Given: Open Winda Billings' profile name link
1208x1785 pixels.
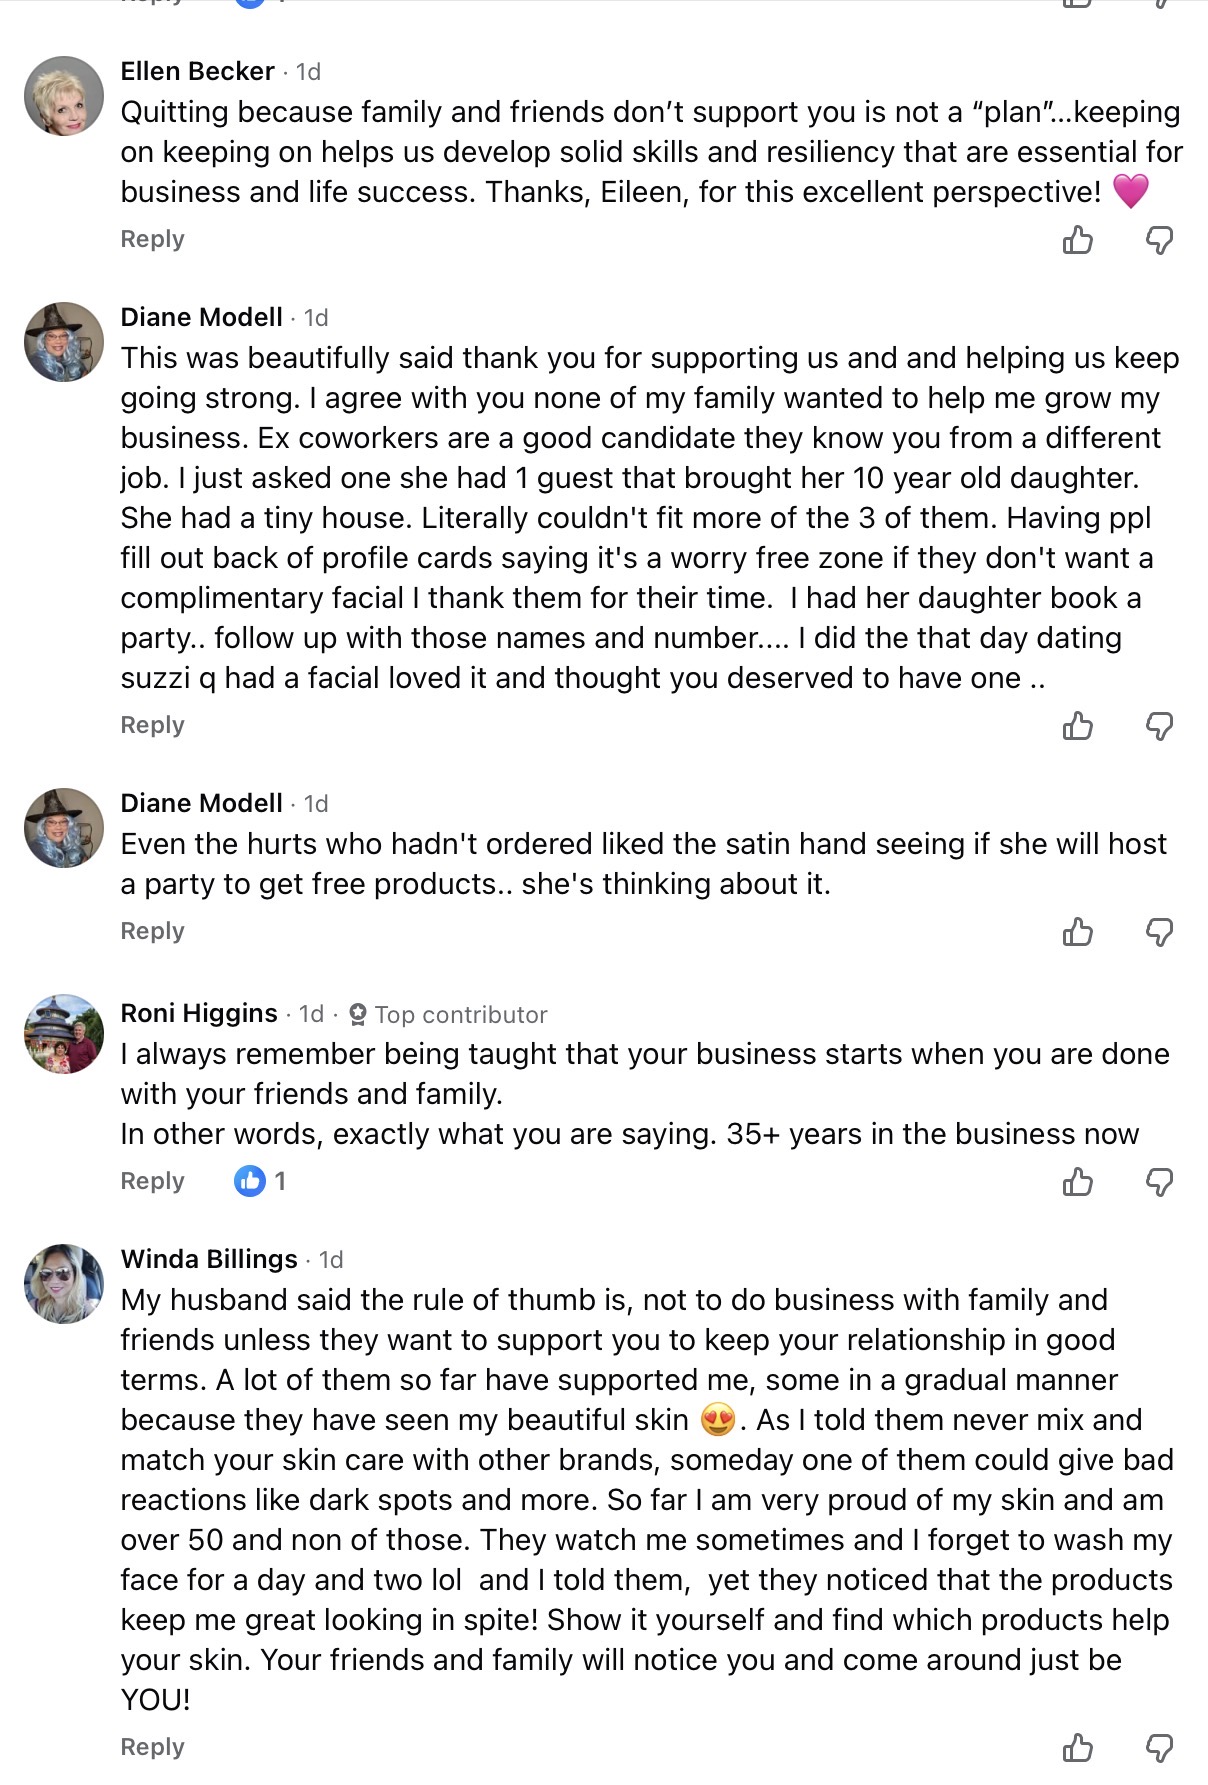Looking at the screenshot, I should [x=209, y=1259].
